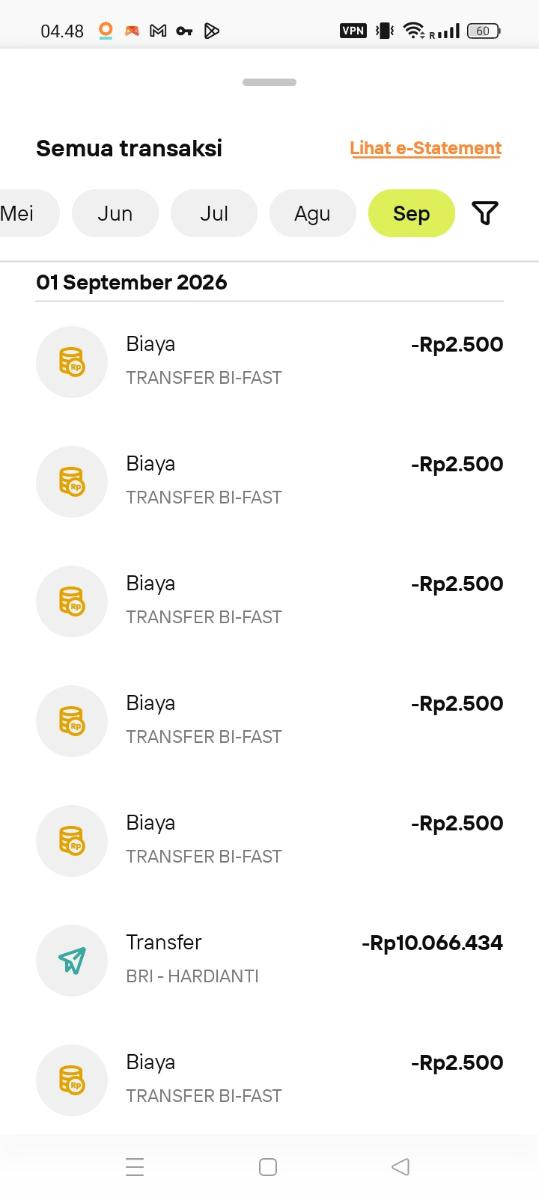Tap the Android back triangle icon
The height and width of the screenshot is (1200, 539).
tap(401, 1166)
